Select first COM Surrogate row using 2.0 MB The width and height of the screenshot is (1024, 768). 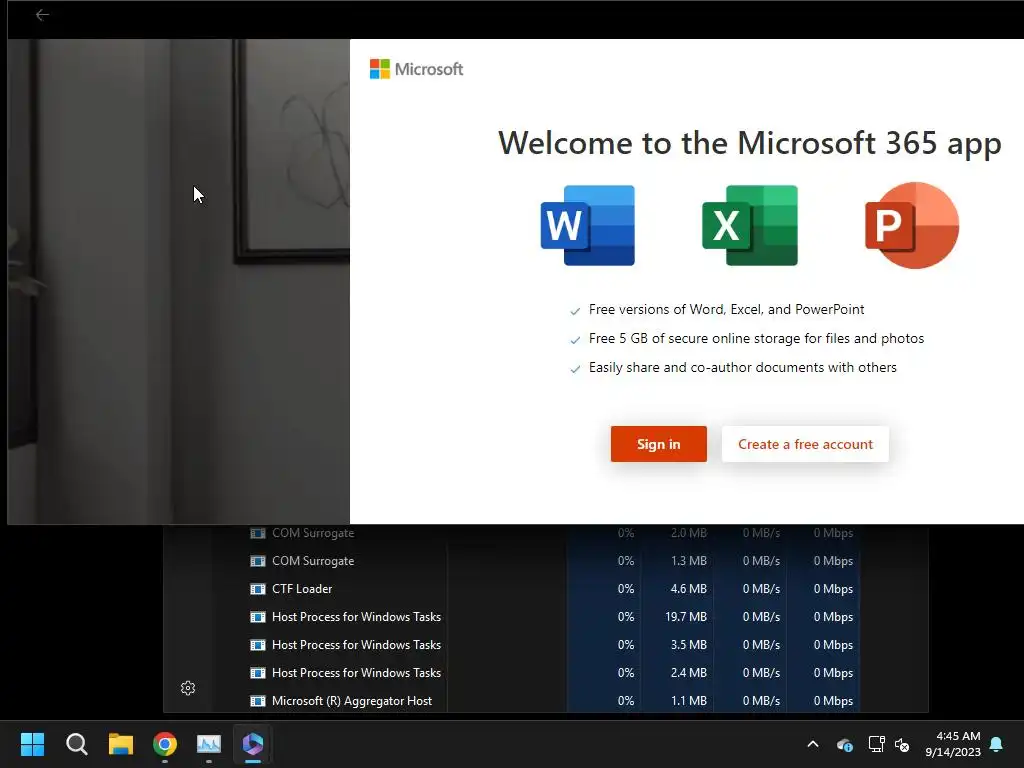click(x=555, y=533)
